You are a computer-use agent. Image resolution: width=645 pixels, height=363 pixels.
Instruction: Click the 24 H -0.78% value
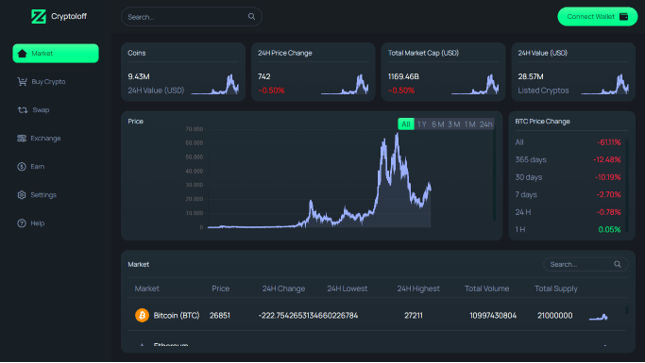[609, 212]
